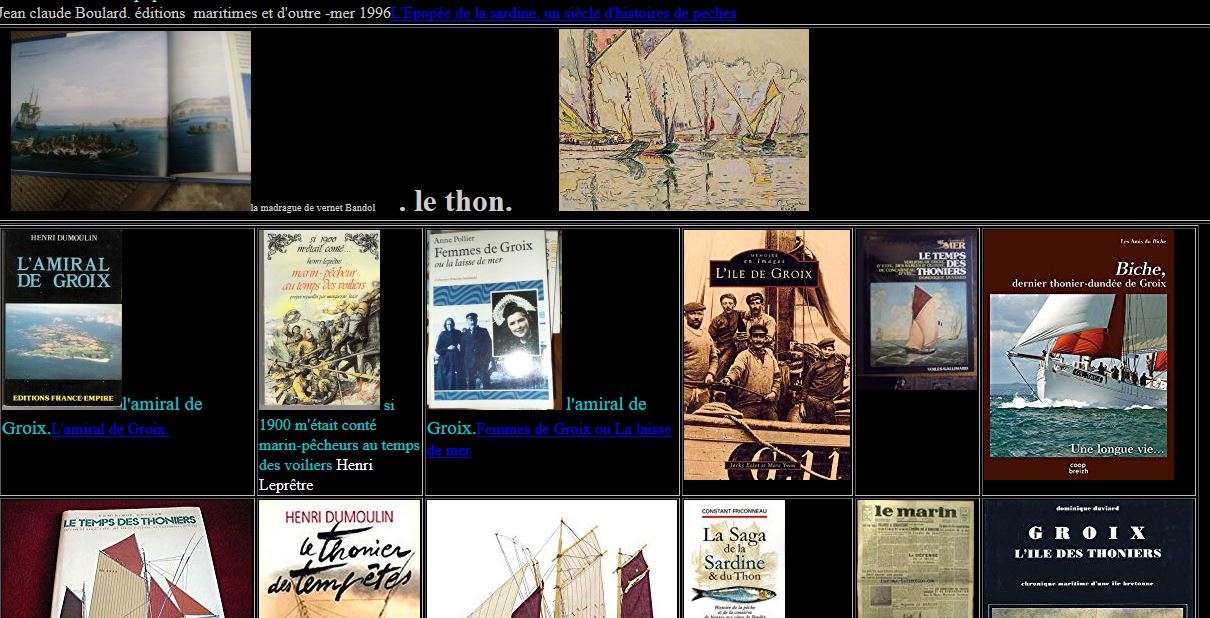Screen dimensions: 1210x618
Task: Click the sailboats watercolor painting
Action: click(x=684, y=119)
